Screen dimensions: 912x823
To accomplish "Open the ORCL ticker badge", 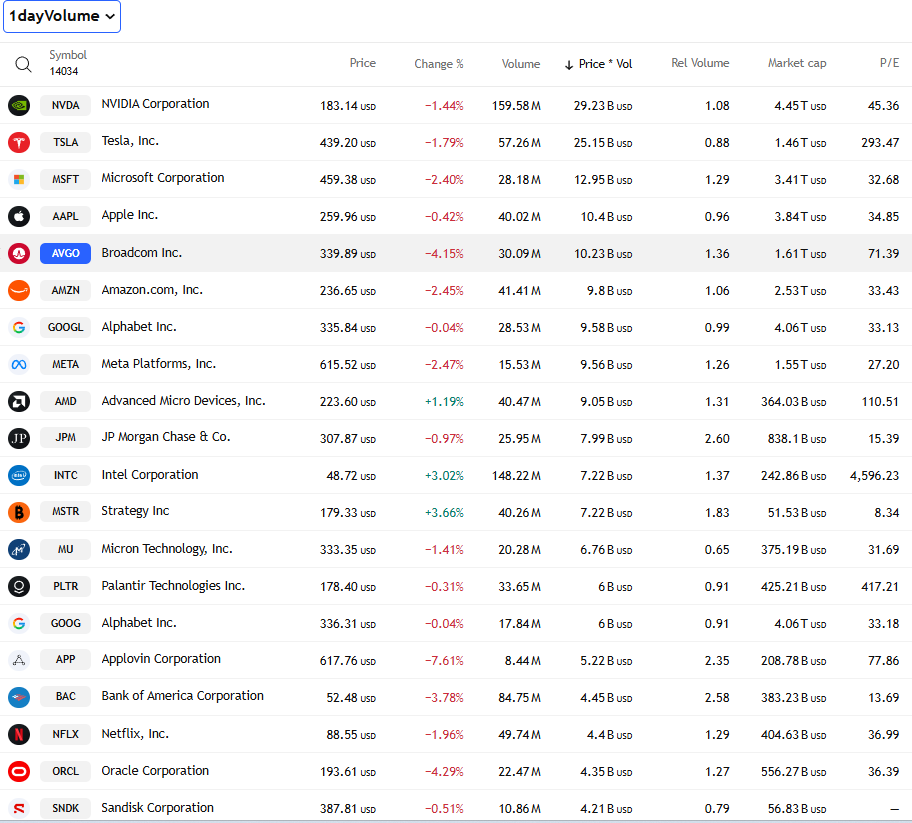I will pyautogui.click(x=66, y=771).
